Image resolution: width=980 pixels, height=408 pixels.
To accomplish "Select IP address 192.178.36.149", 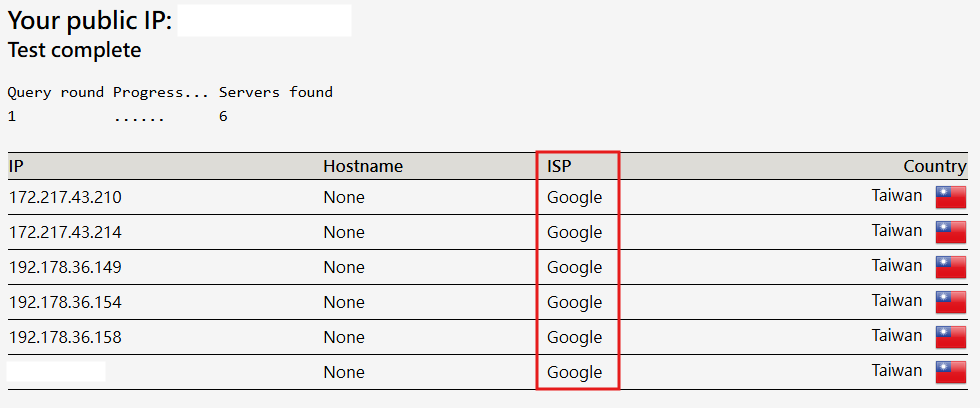I will pyautogui.click(x=65, y=267).
